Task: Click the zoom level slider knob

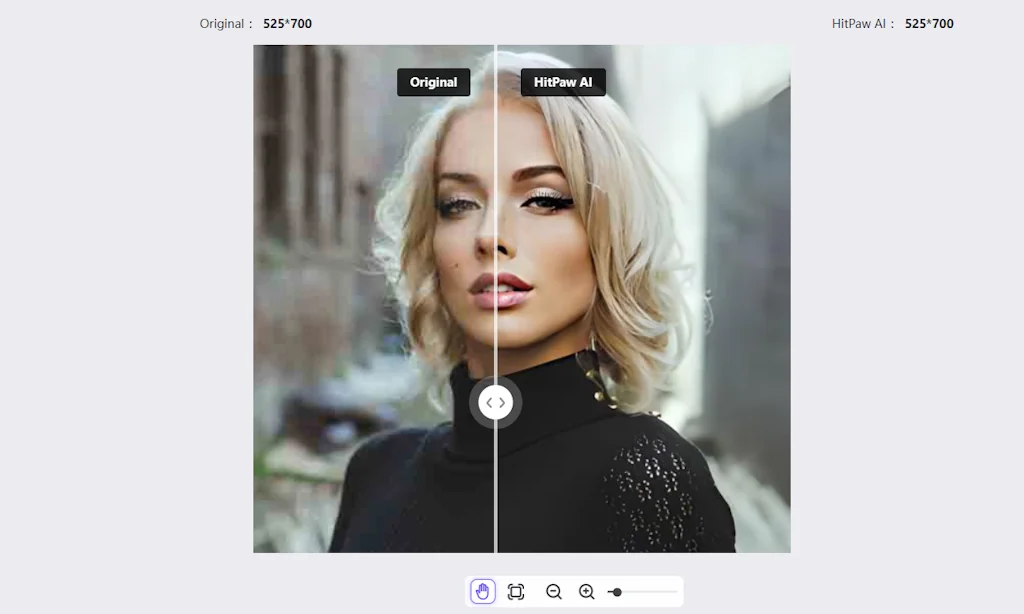Action: (x=616, y=591)
